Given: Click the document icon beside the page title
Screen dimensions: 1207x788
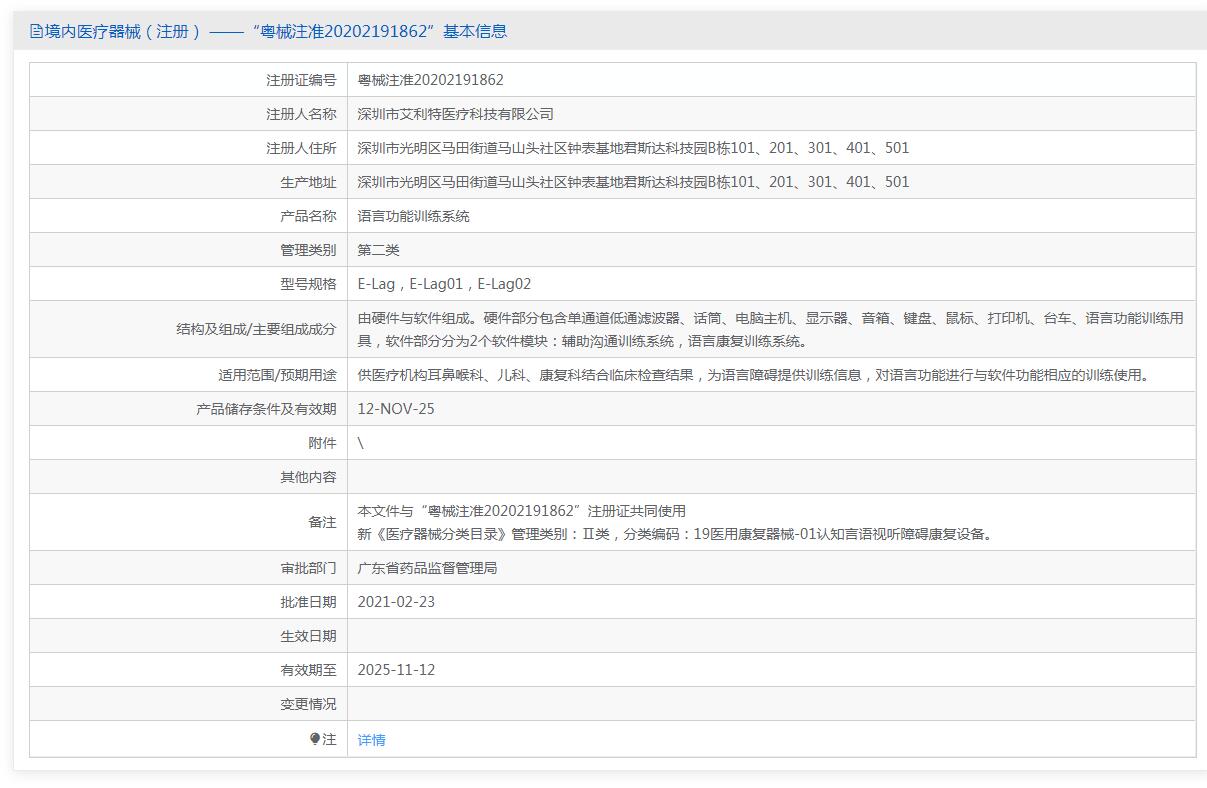Looking at the screenshot, I should (36, 31).
